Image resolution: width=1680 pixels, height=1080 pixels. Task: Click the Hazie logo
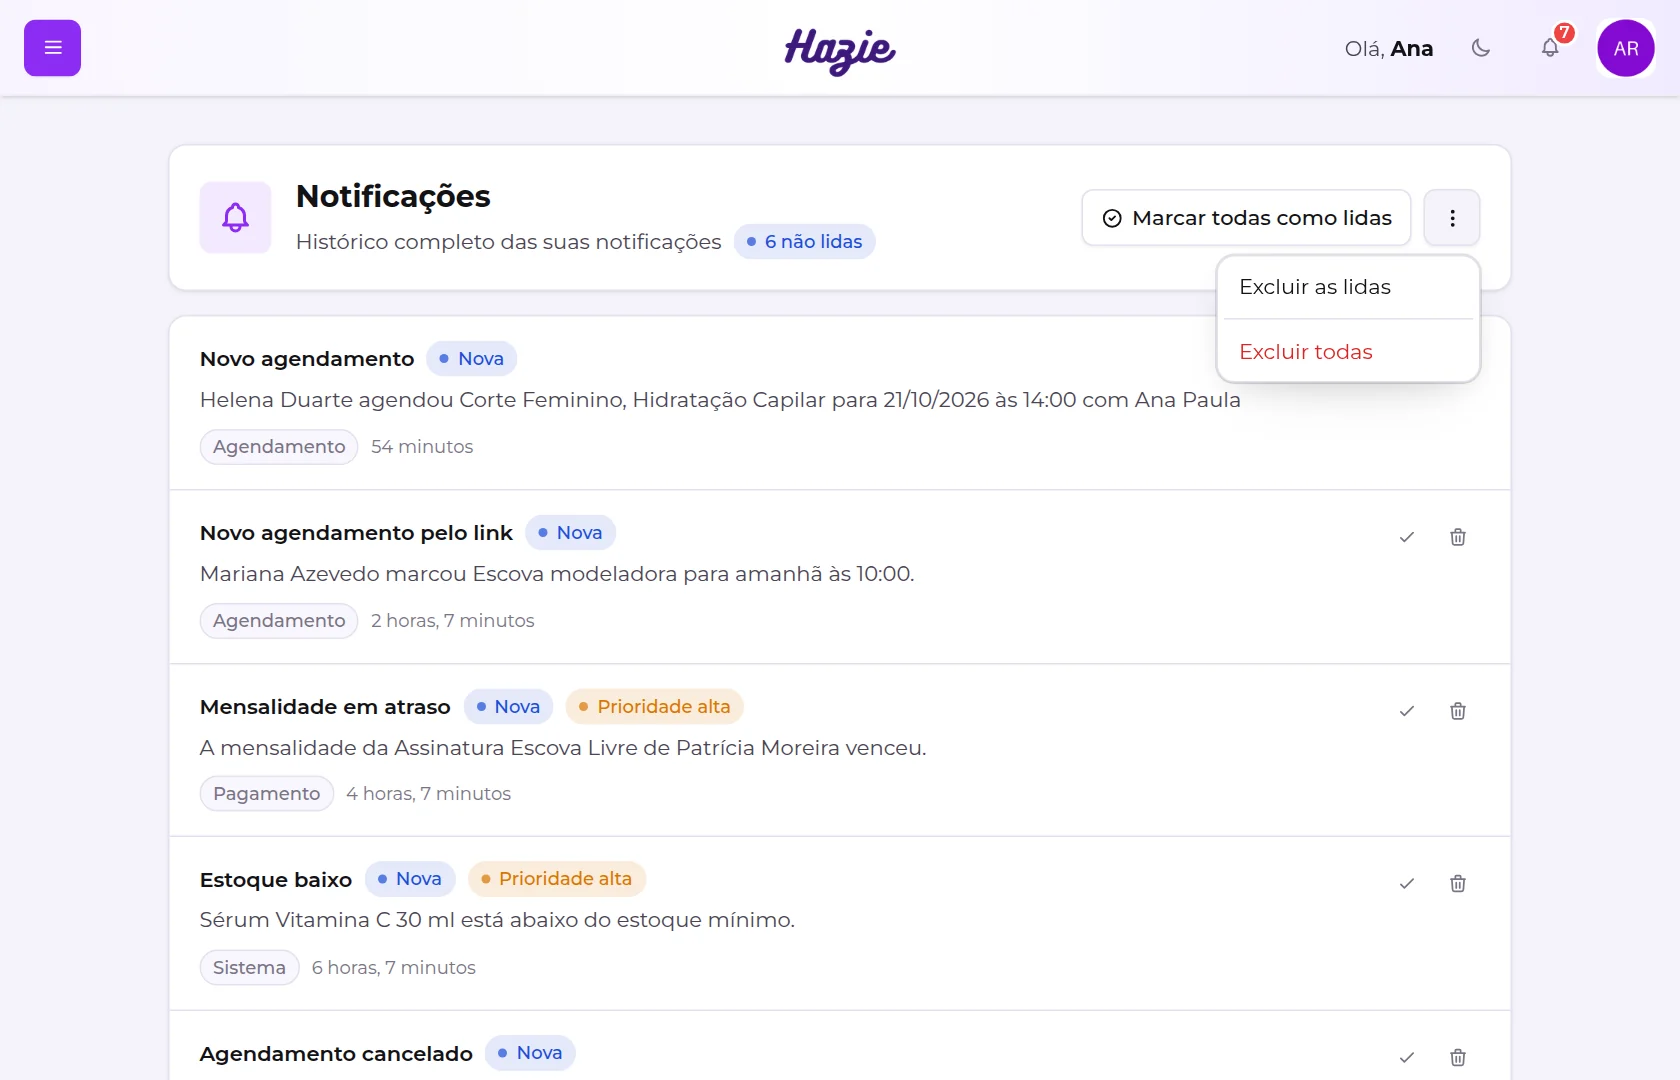tap(840, 50)
